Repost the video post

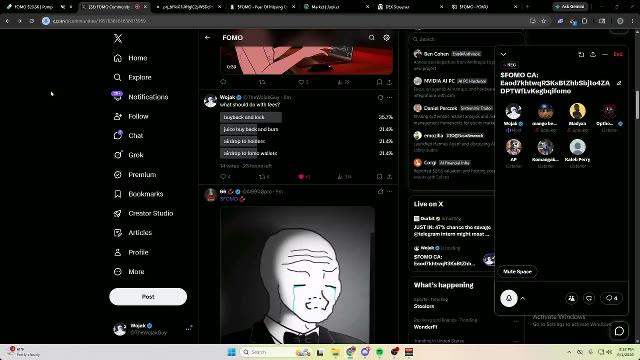pos(262,82)
